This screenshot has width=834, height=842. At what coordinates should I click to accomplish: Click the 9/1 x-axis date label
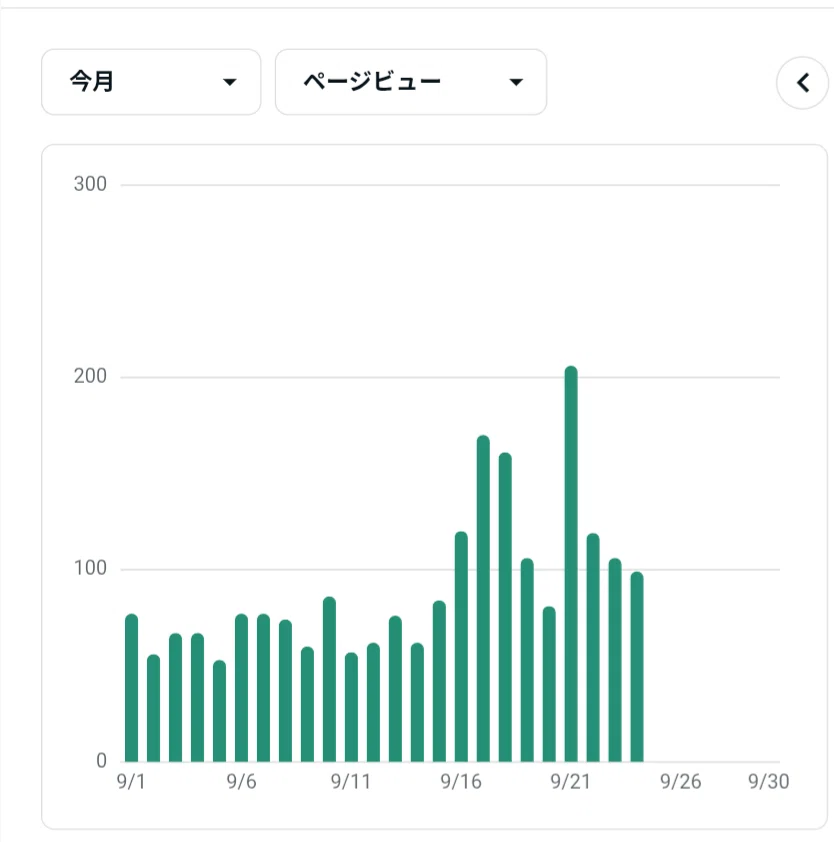tap(131, 782)
